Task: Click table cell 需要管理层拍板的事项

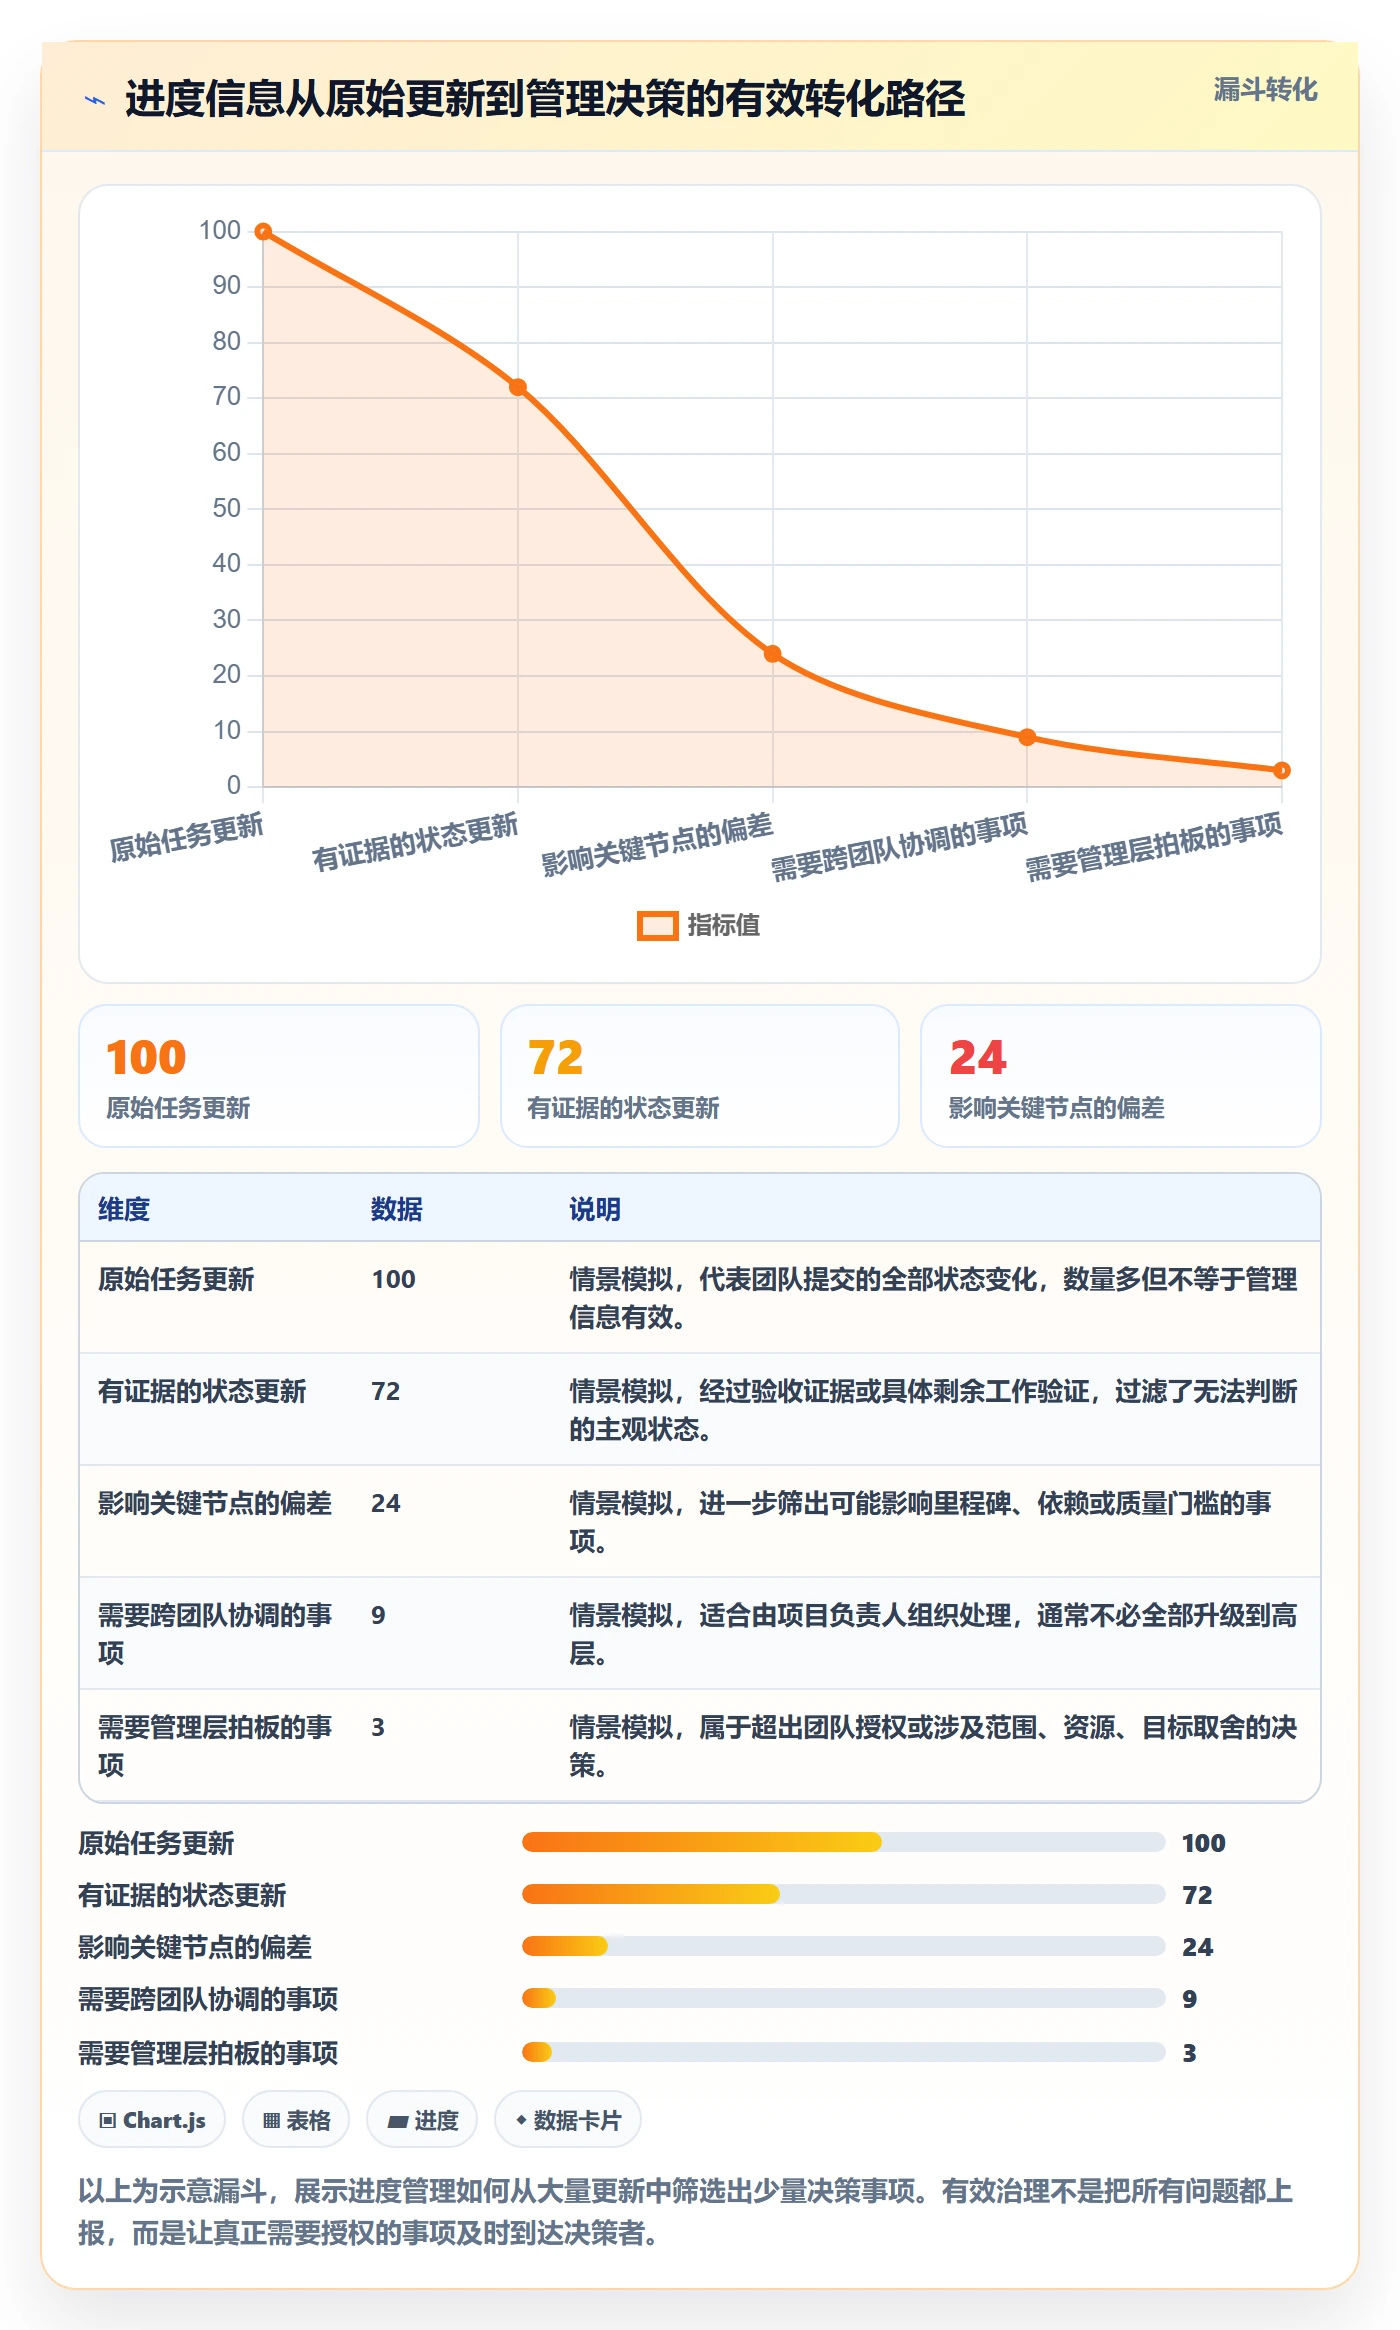Action: pyautogui.click(x=215, y=1746)
